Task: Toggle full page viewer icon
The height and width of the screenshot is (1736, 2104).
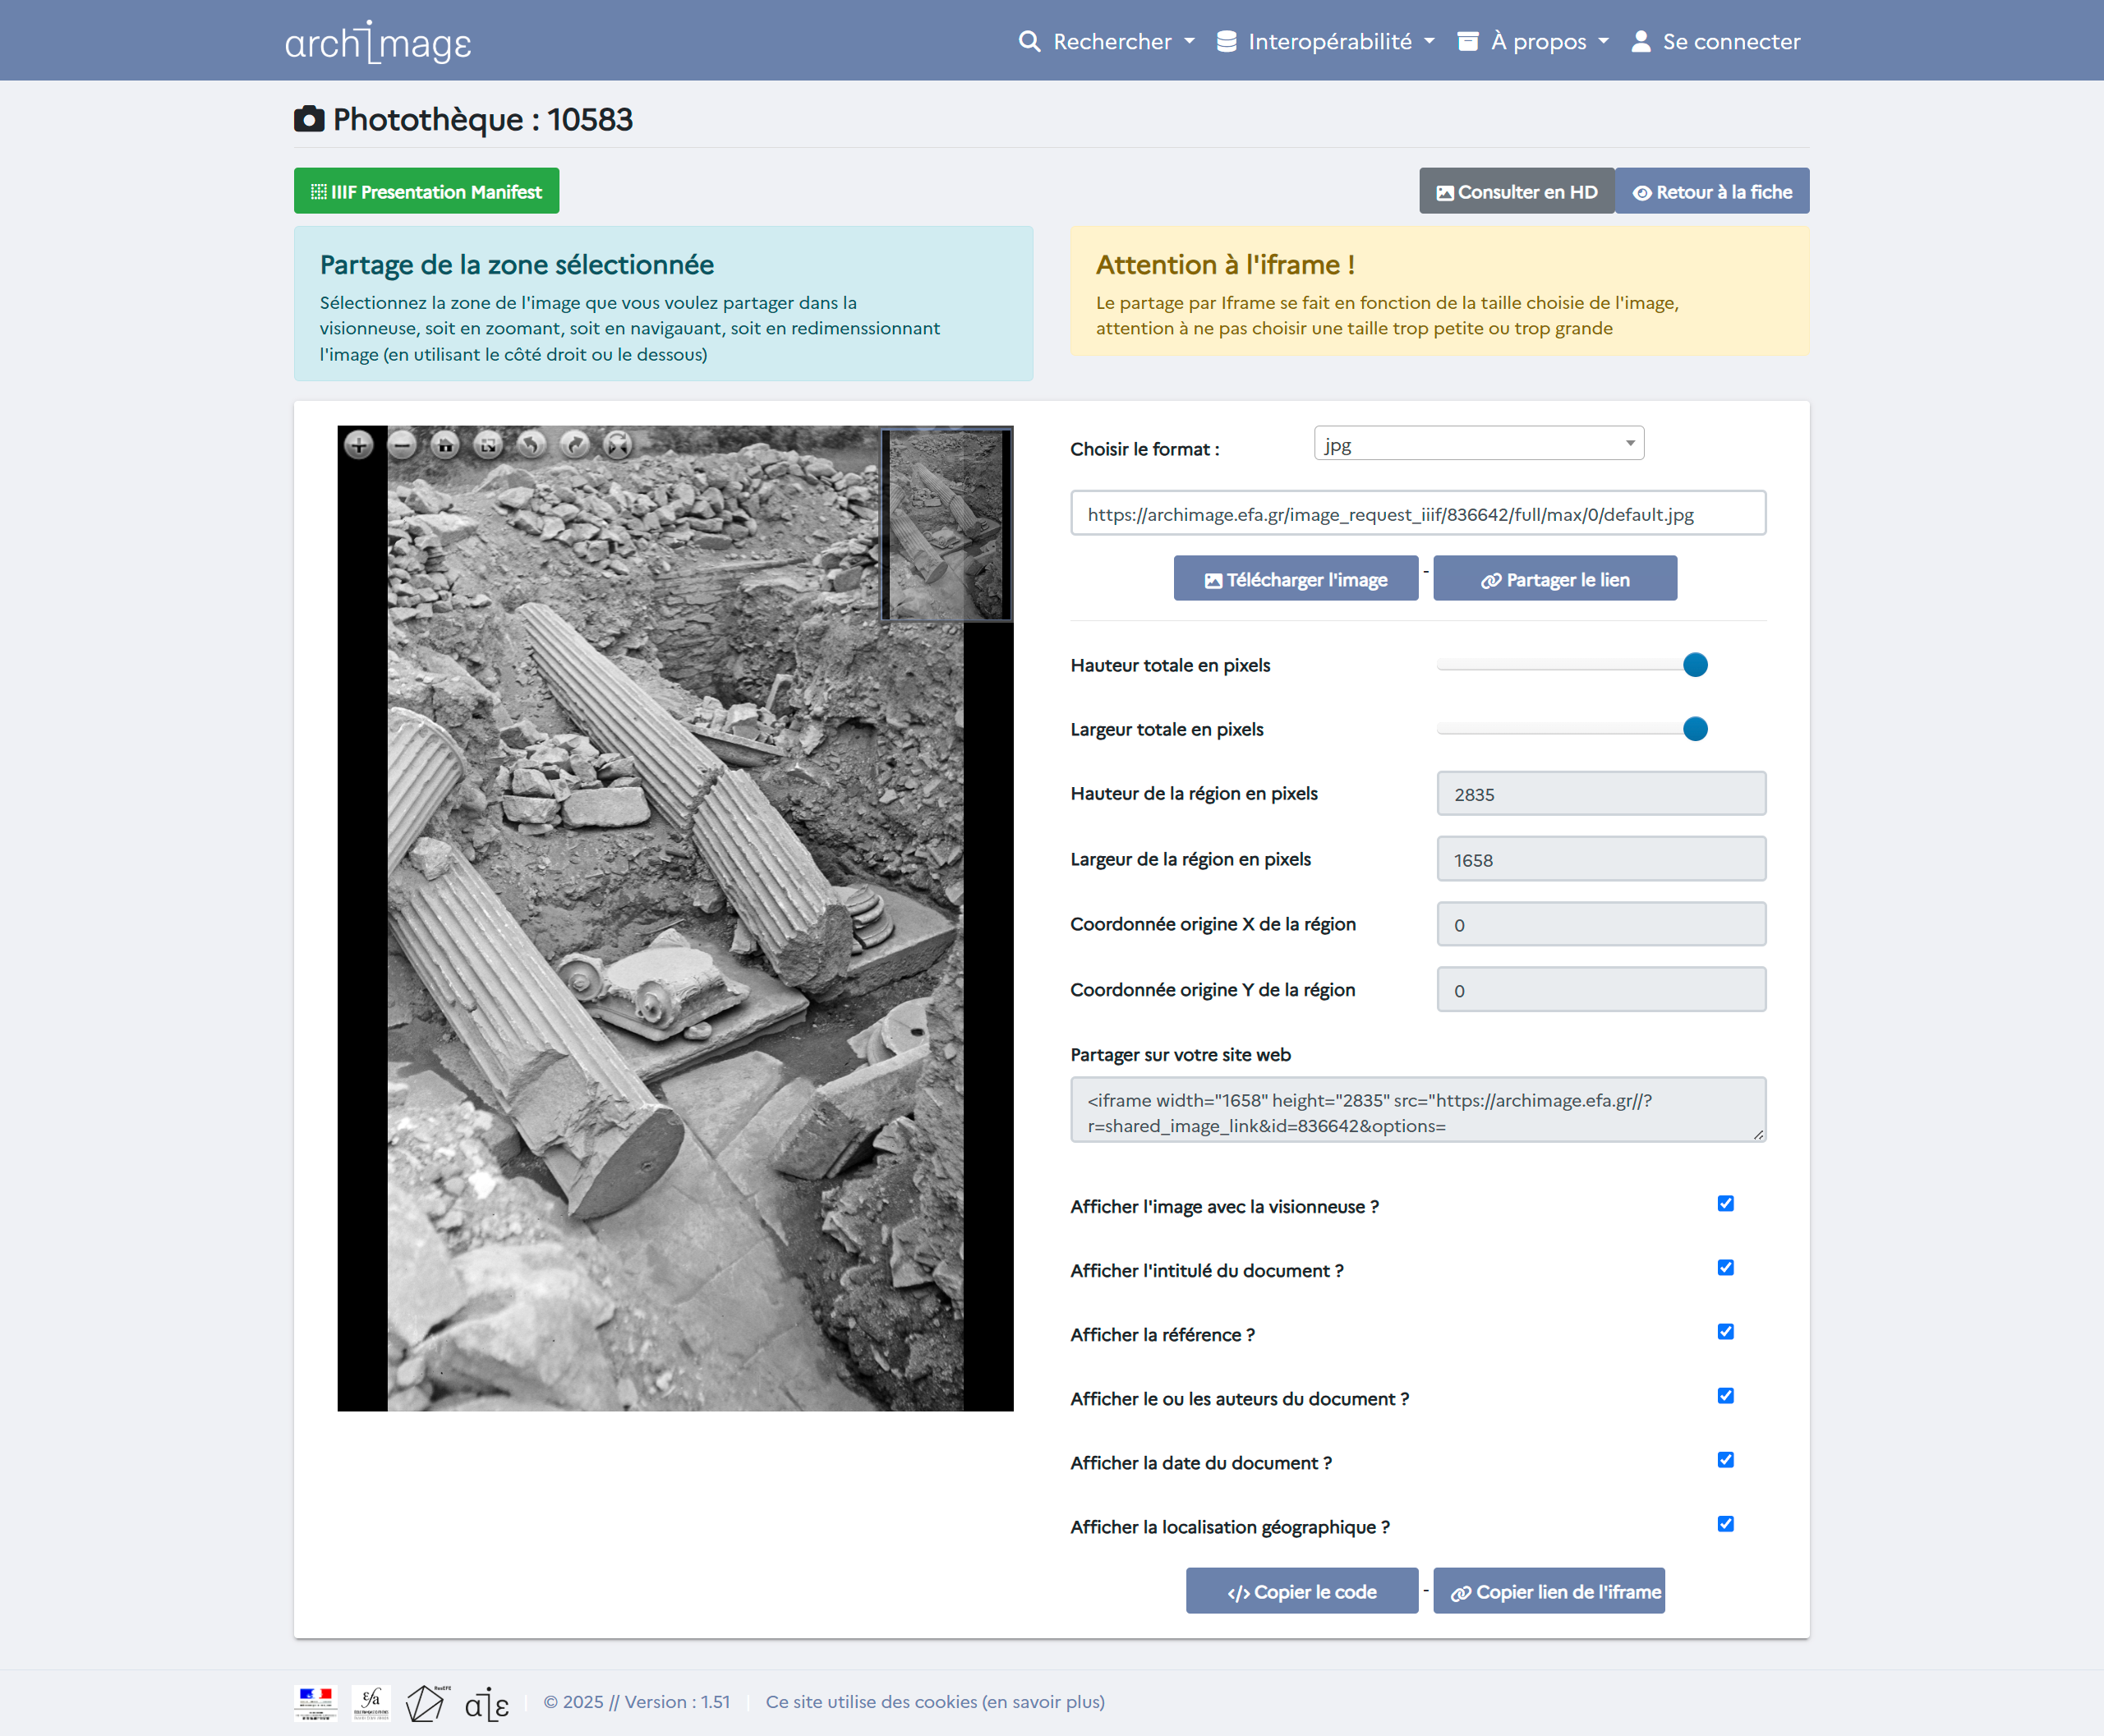Action: point(488,445)
